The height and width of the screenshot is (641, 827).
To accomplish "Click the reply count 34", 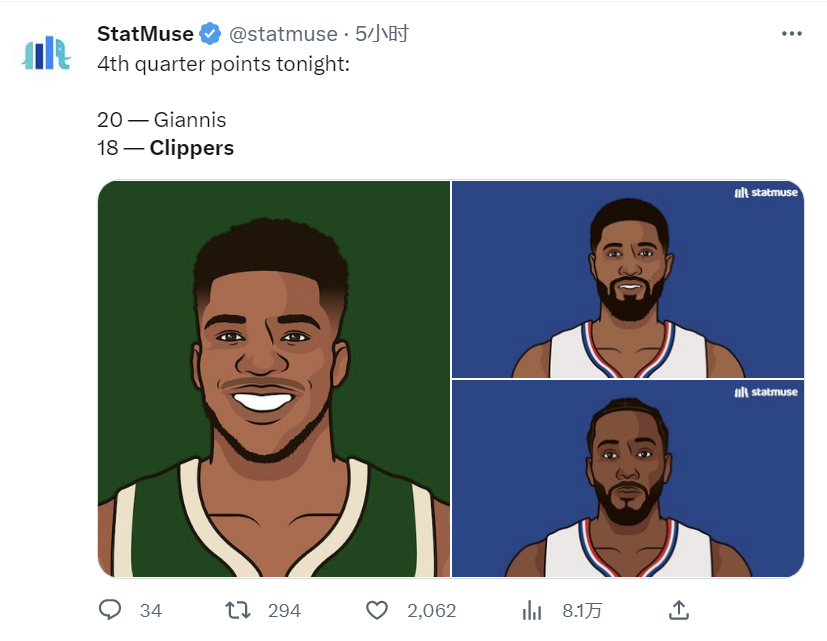I will pyautogui.click(x=151, y=610).
